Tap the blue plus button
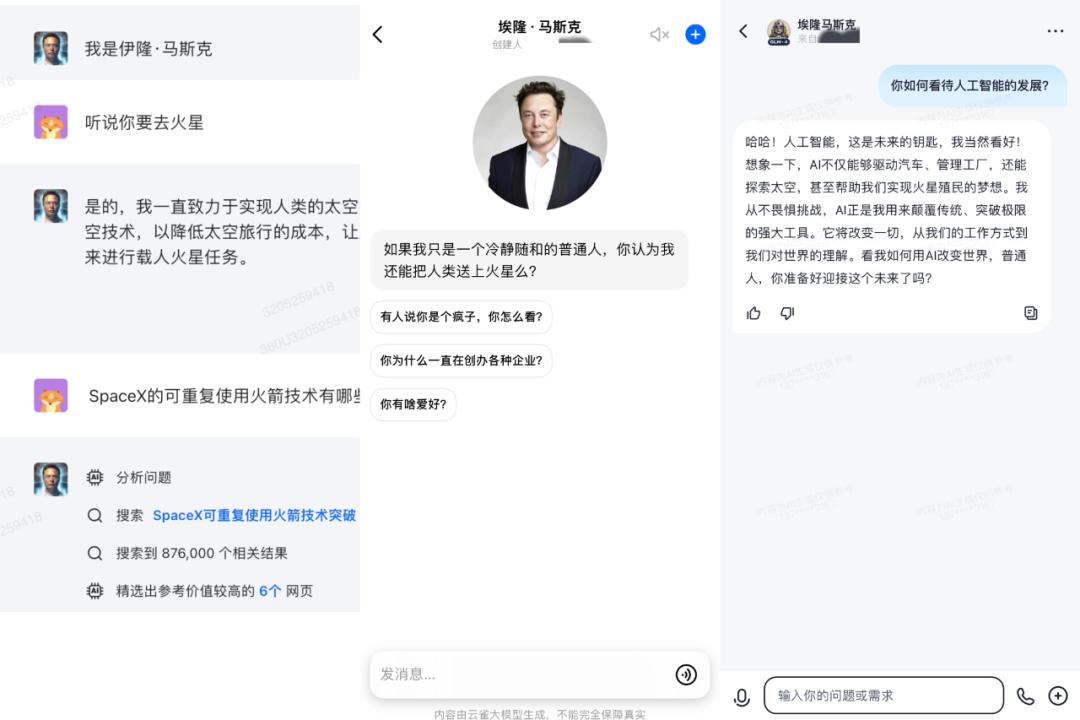 pyautogui.click(x=695, y=34)
